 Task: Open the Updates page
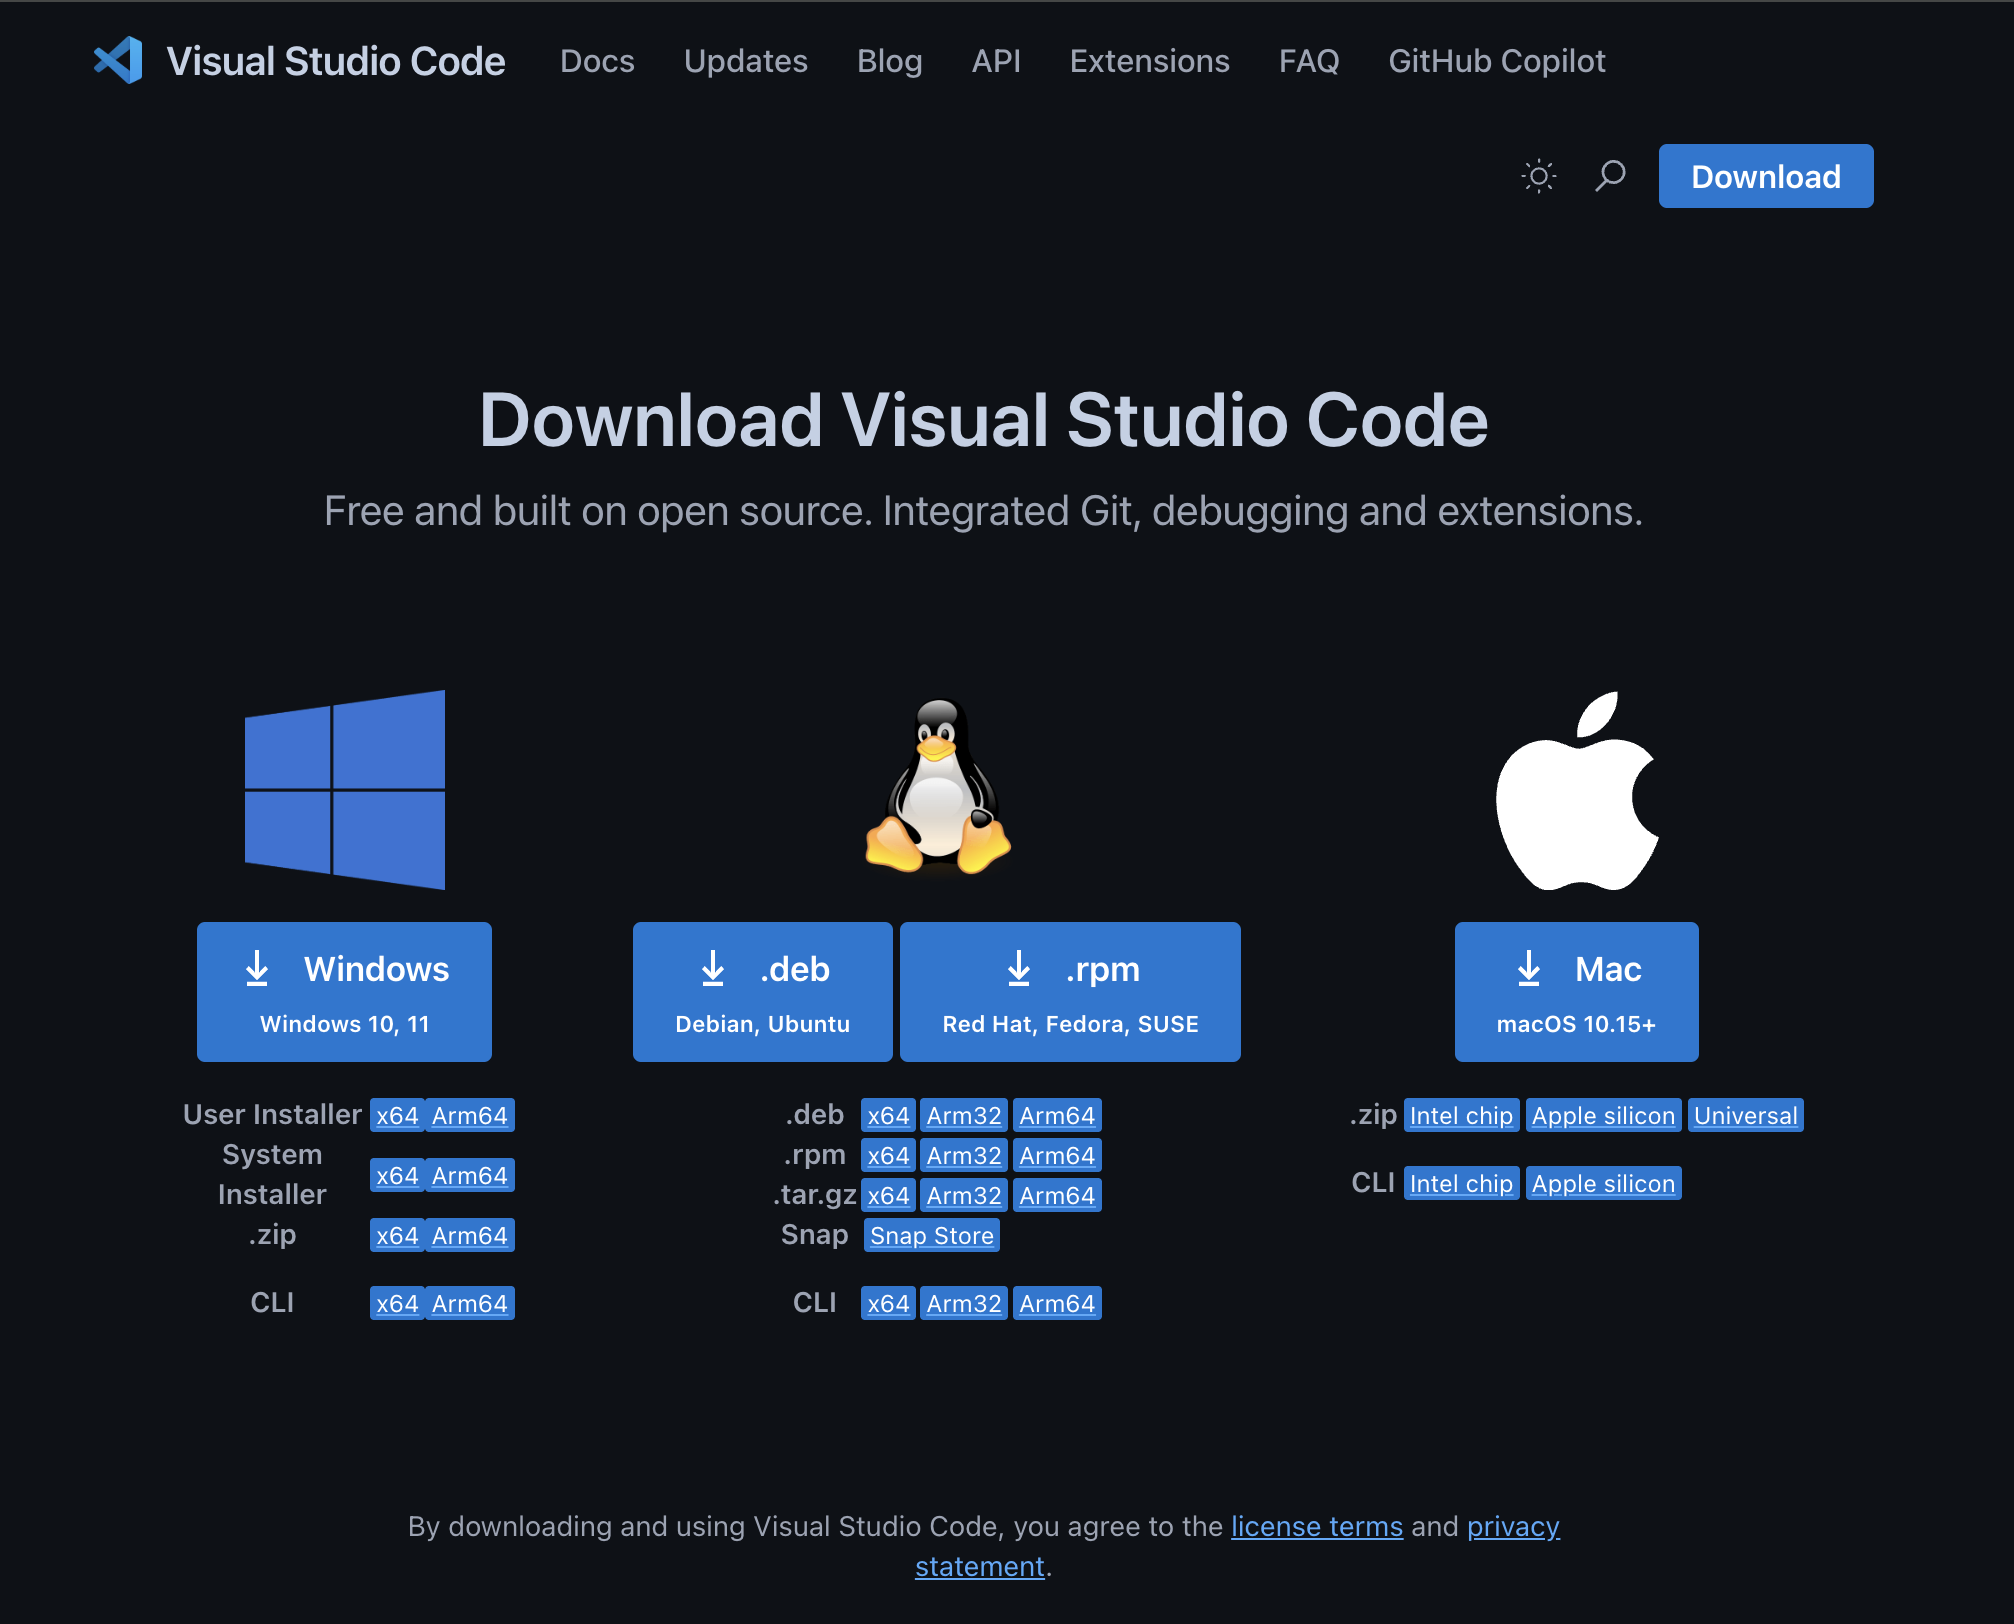pos(746,61)
